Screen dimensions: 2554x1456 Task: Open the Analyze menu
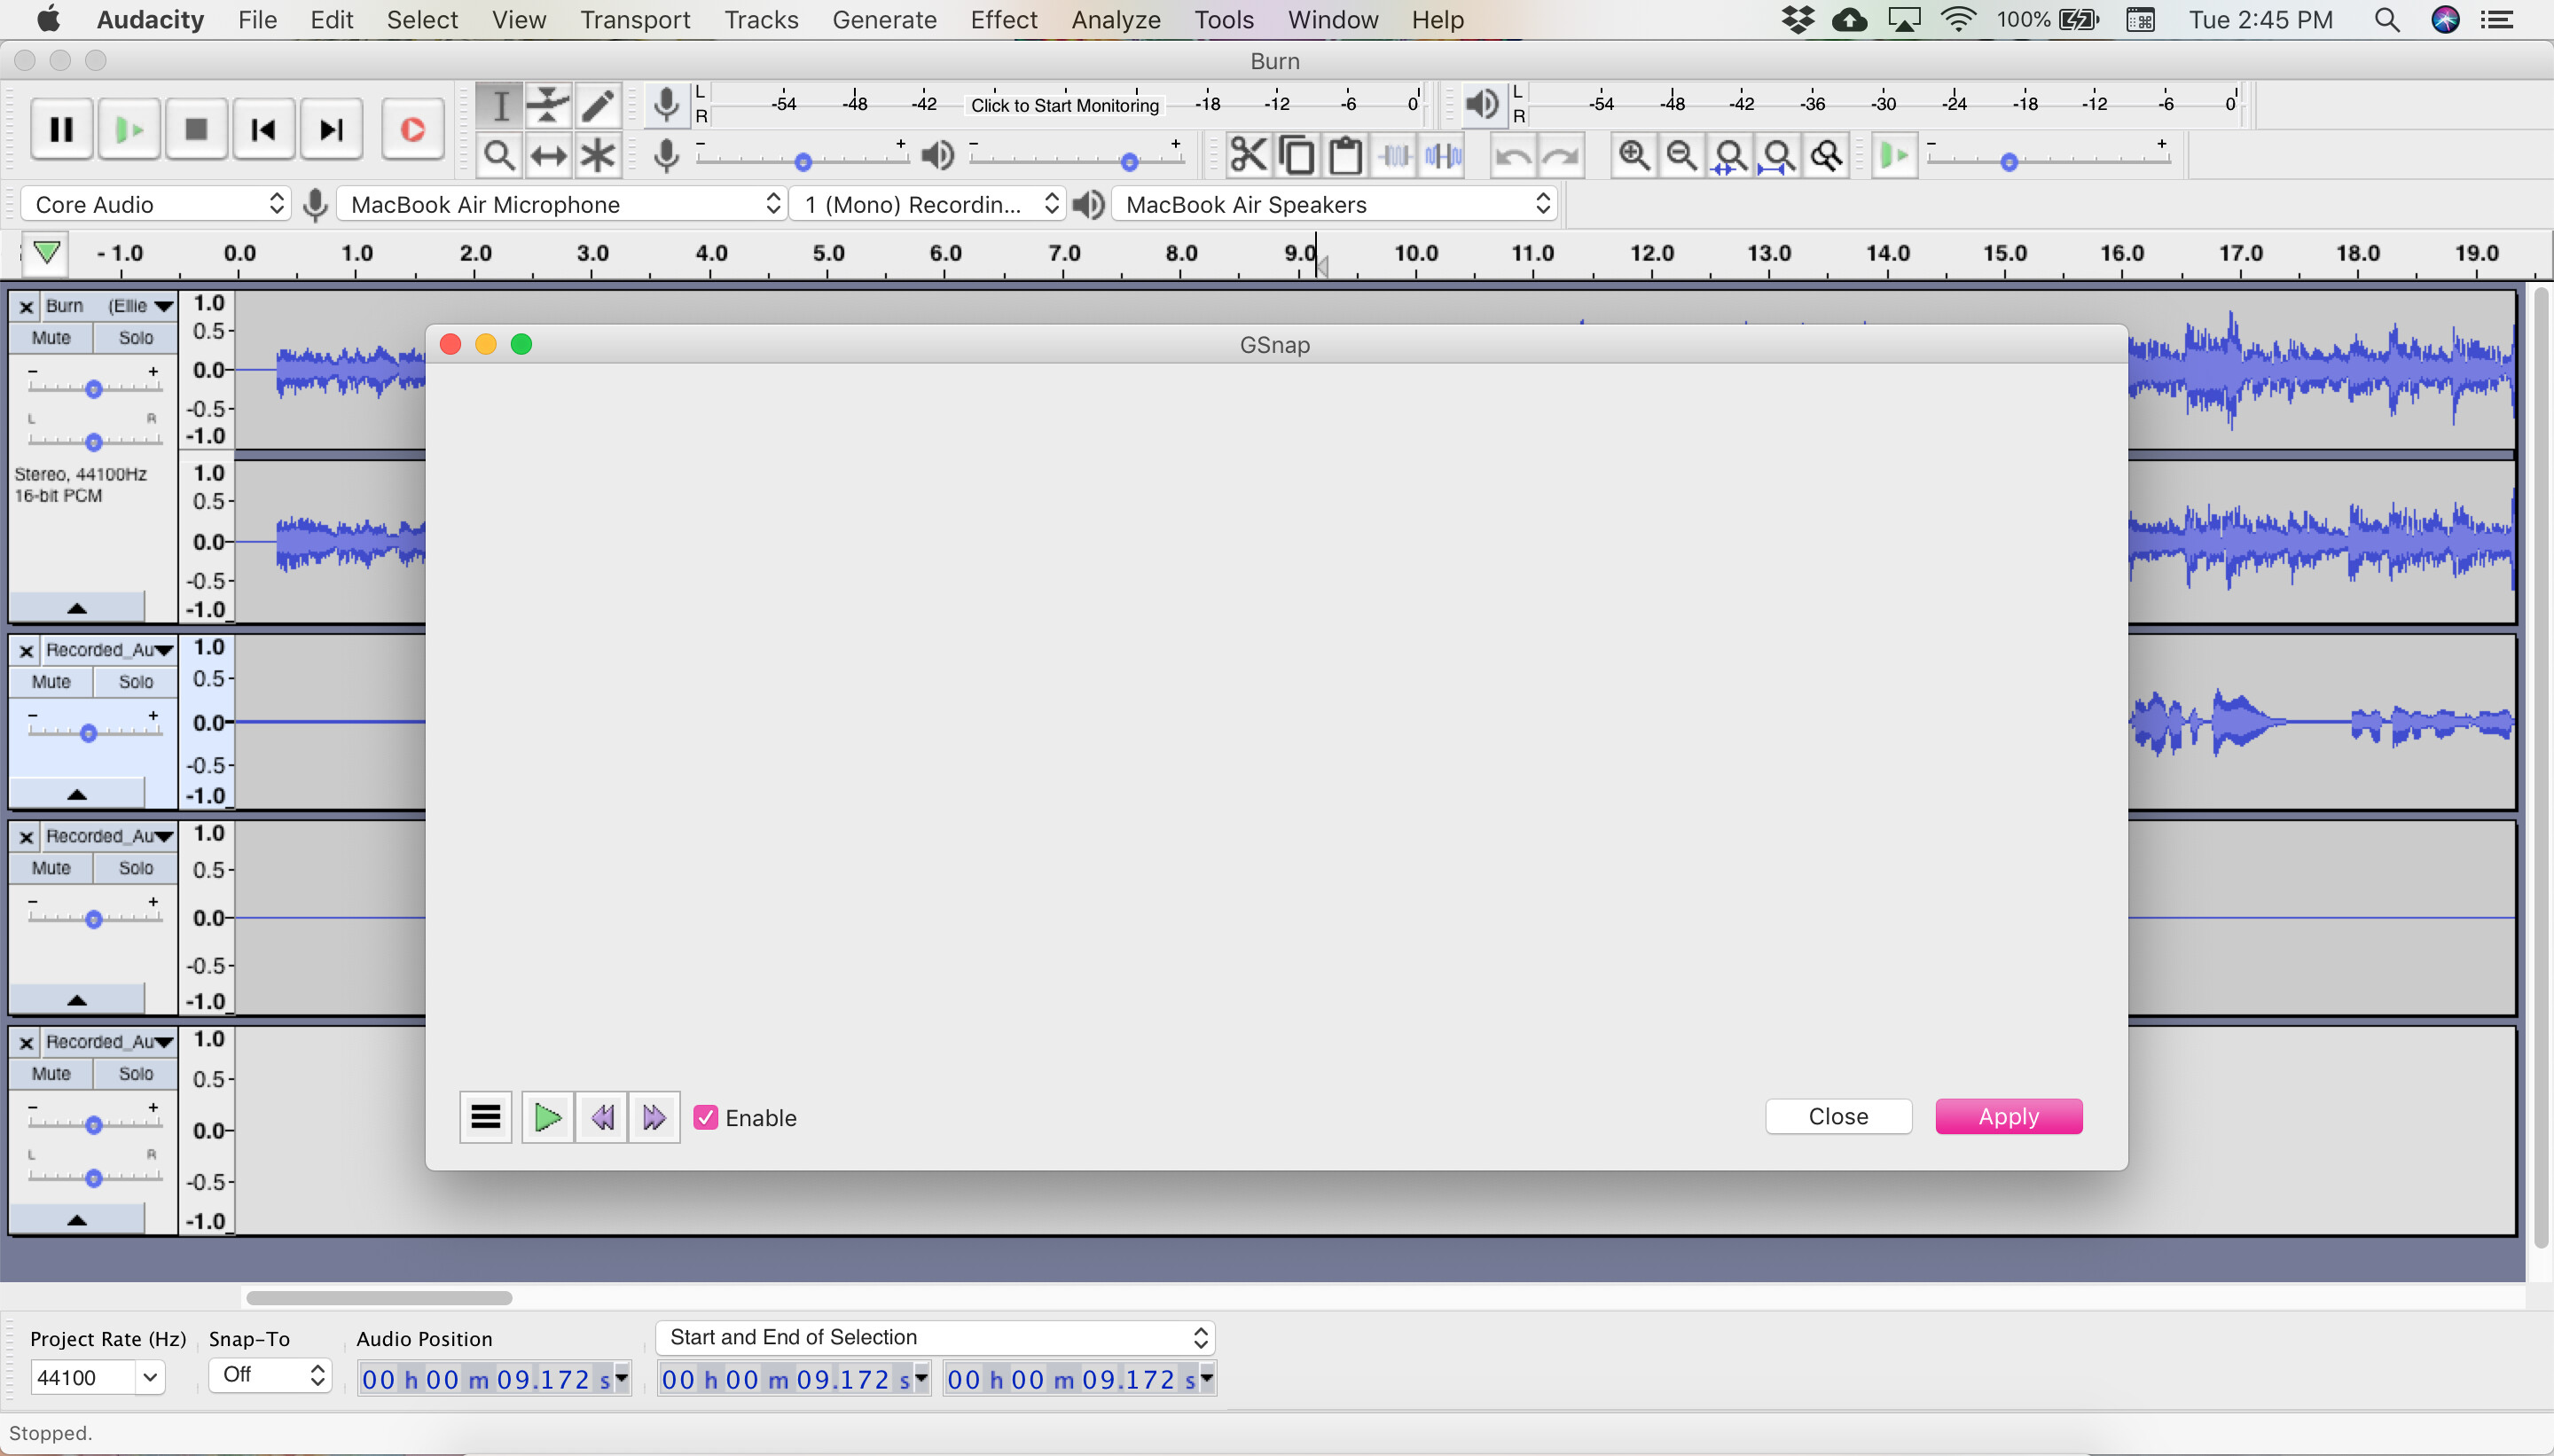[1116, 20]
